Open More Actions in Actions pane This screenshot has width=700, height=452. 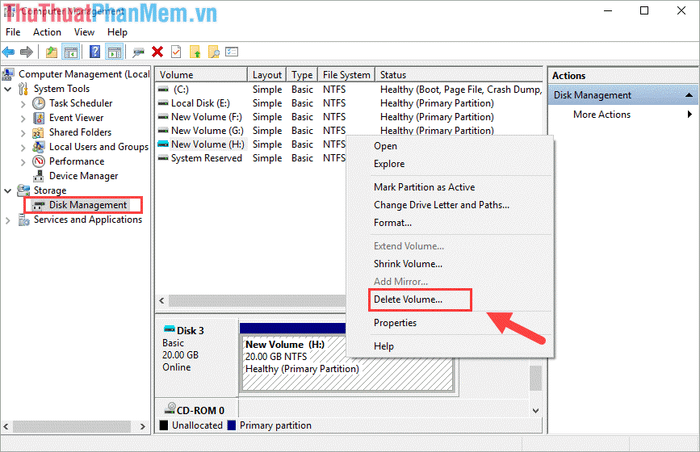[623, 115]
